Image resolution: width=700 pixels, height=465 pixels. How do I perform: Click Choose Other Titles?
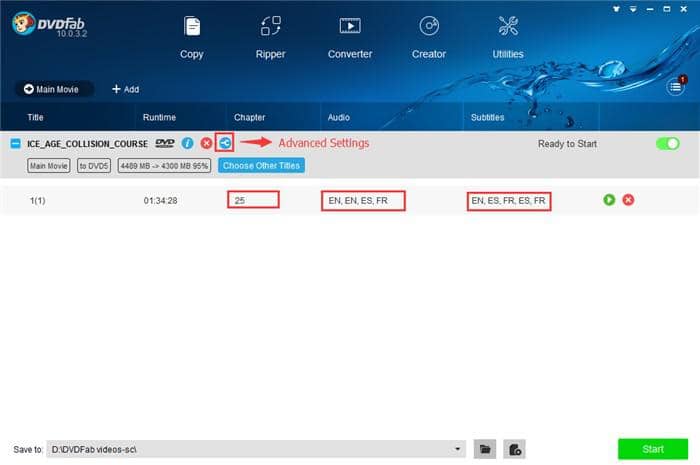point(262,166)
